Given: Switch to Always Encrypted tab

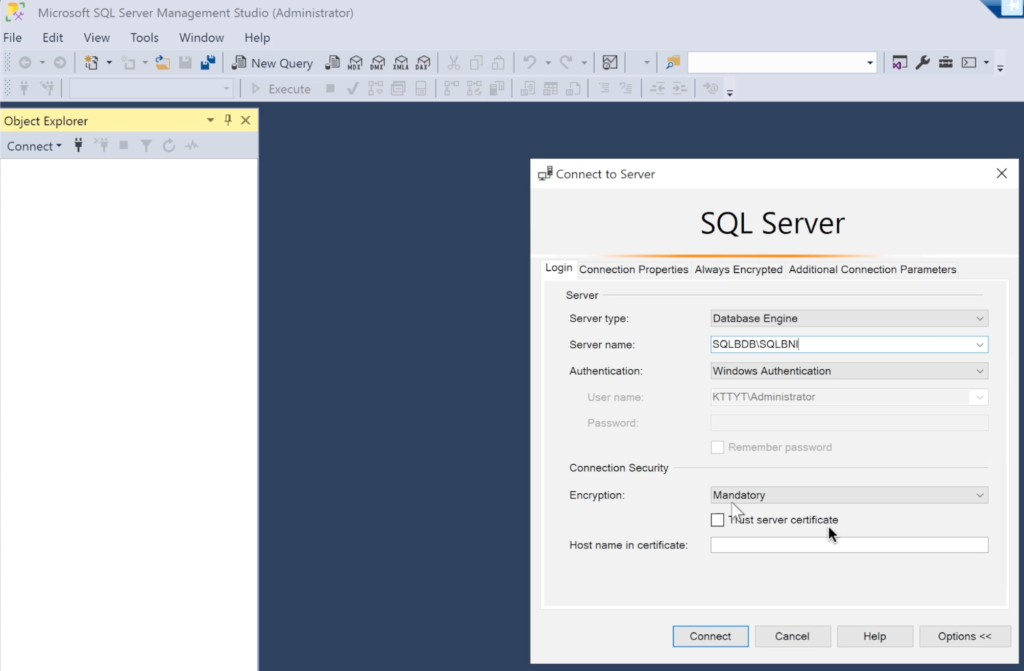Looking at the screenshot, I should pyautogui.click(x=739, y=269).
